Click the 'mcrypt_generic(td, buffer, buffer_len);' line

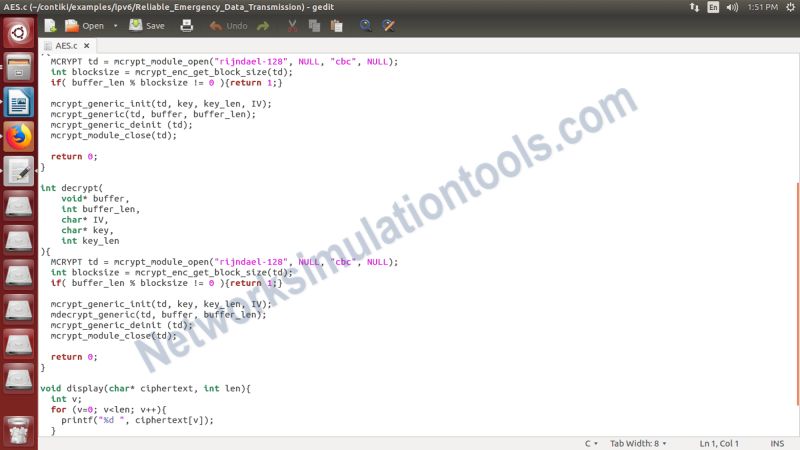[153, 114]
